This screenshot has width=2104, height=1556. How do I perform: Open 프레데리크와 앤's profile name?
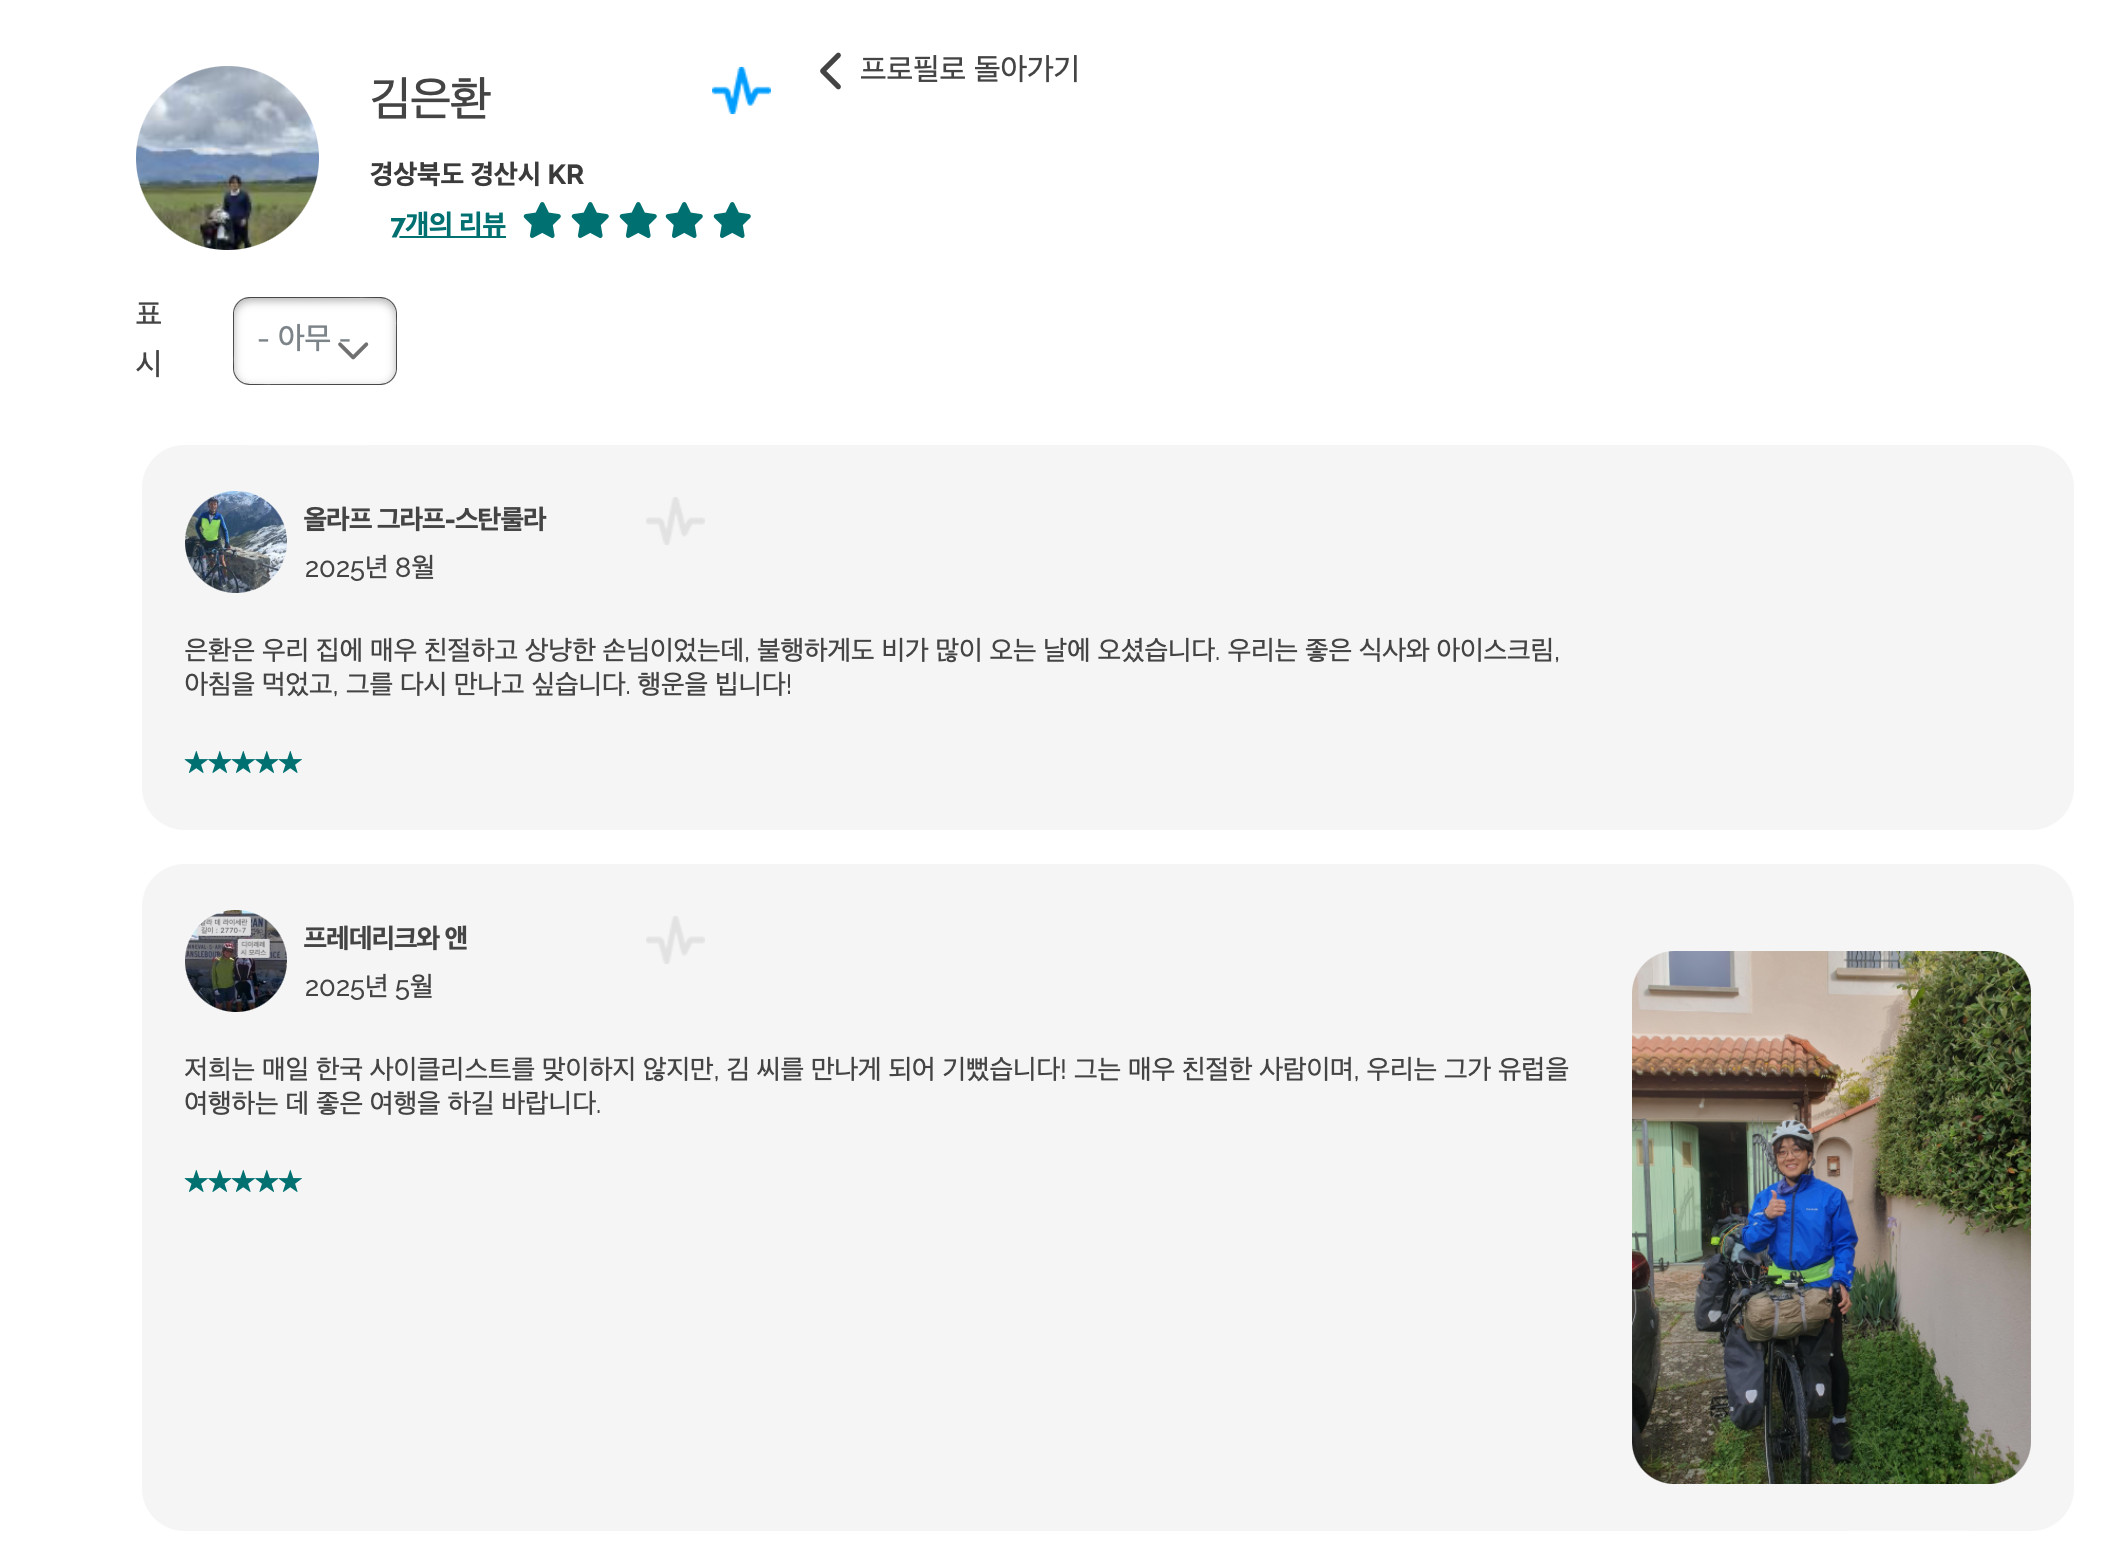tap(386, 937)
